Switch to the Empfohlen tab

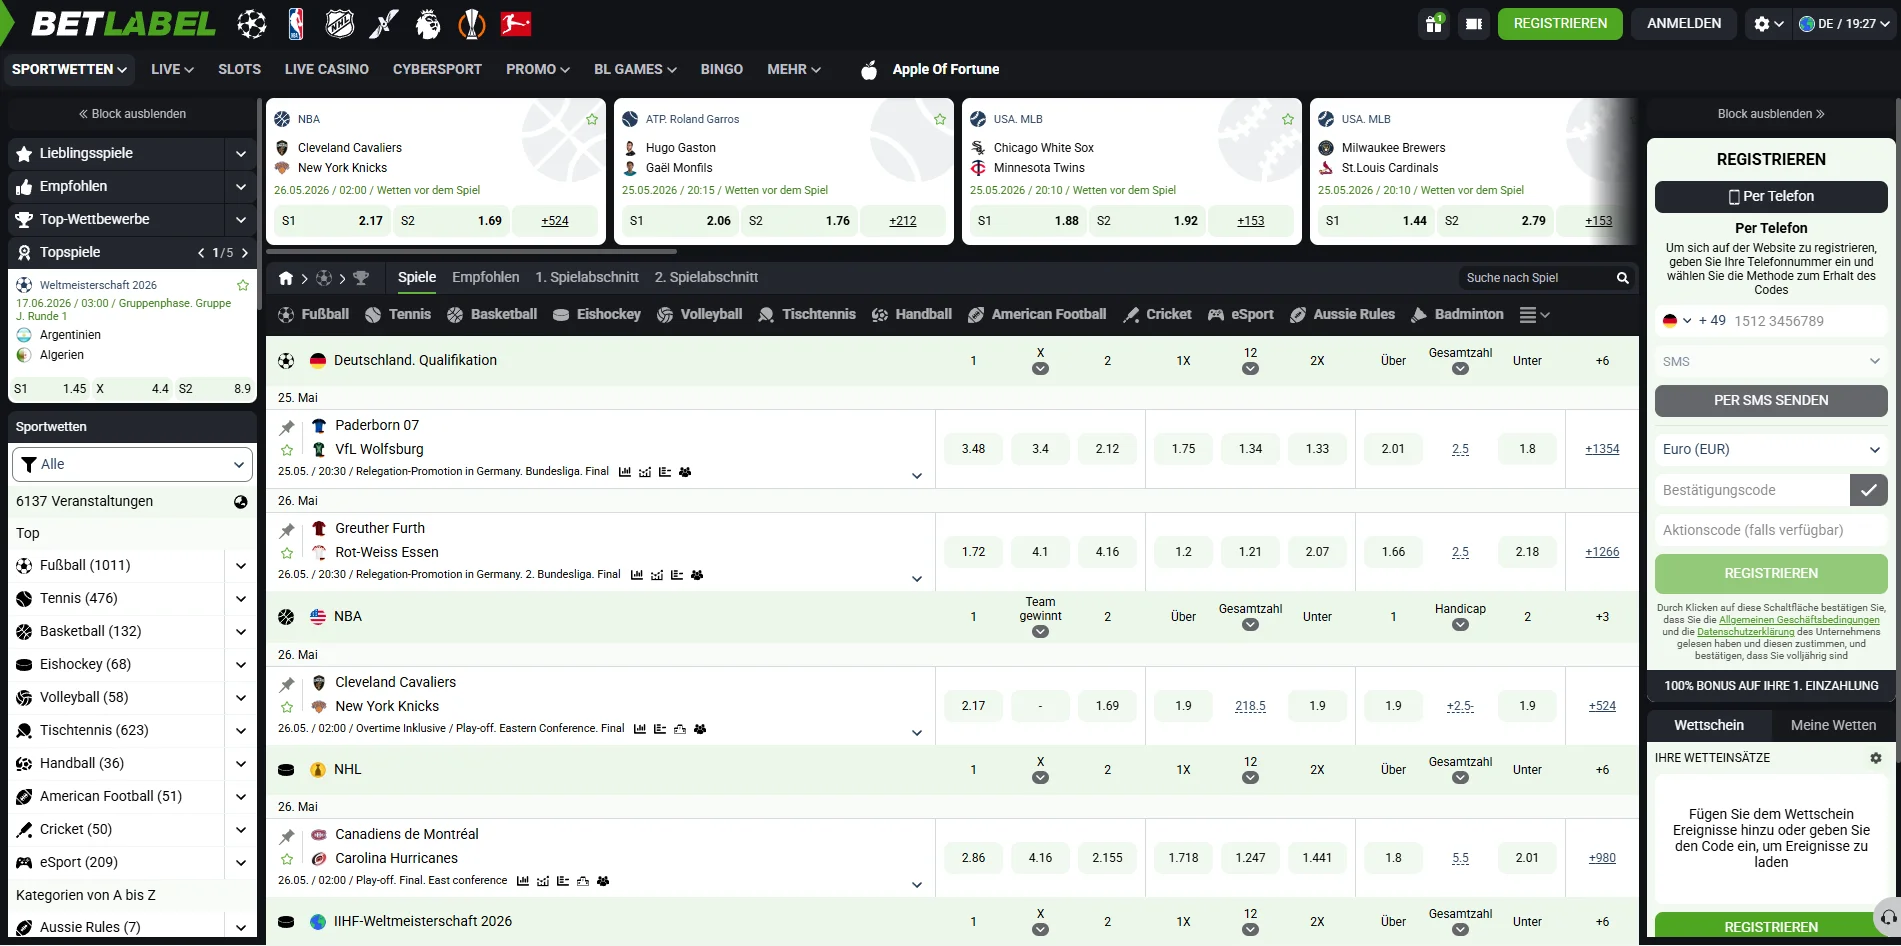coord(486,277)
